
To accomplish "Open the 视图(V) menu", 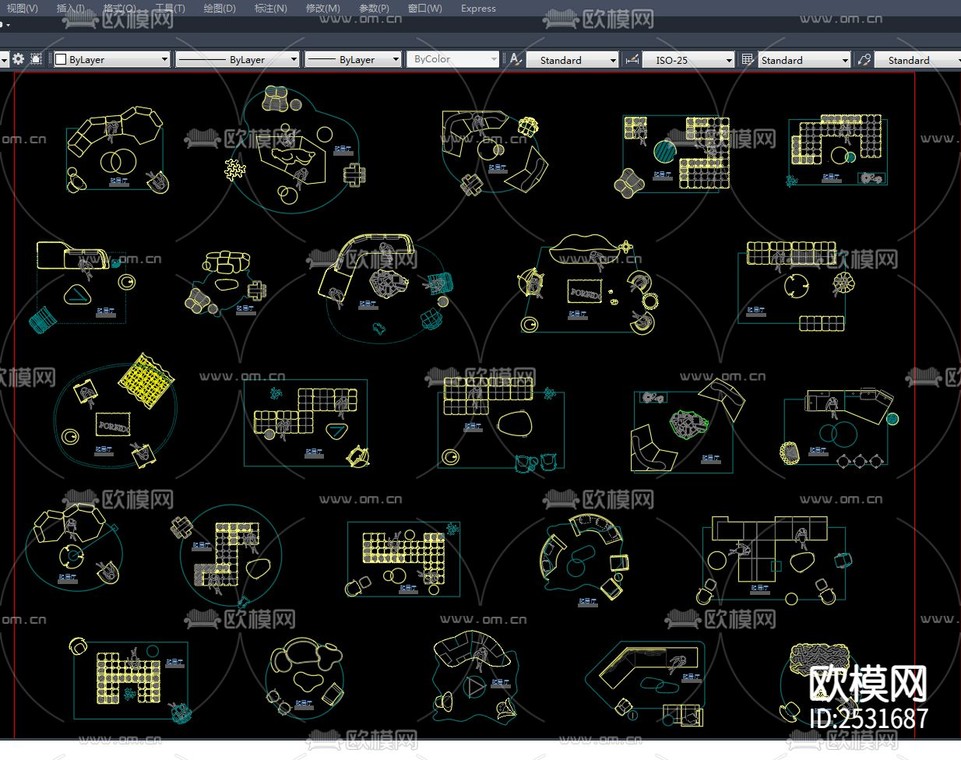I will point(22,8).
